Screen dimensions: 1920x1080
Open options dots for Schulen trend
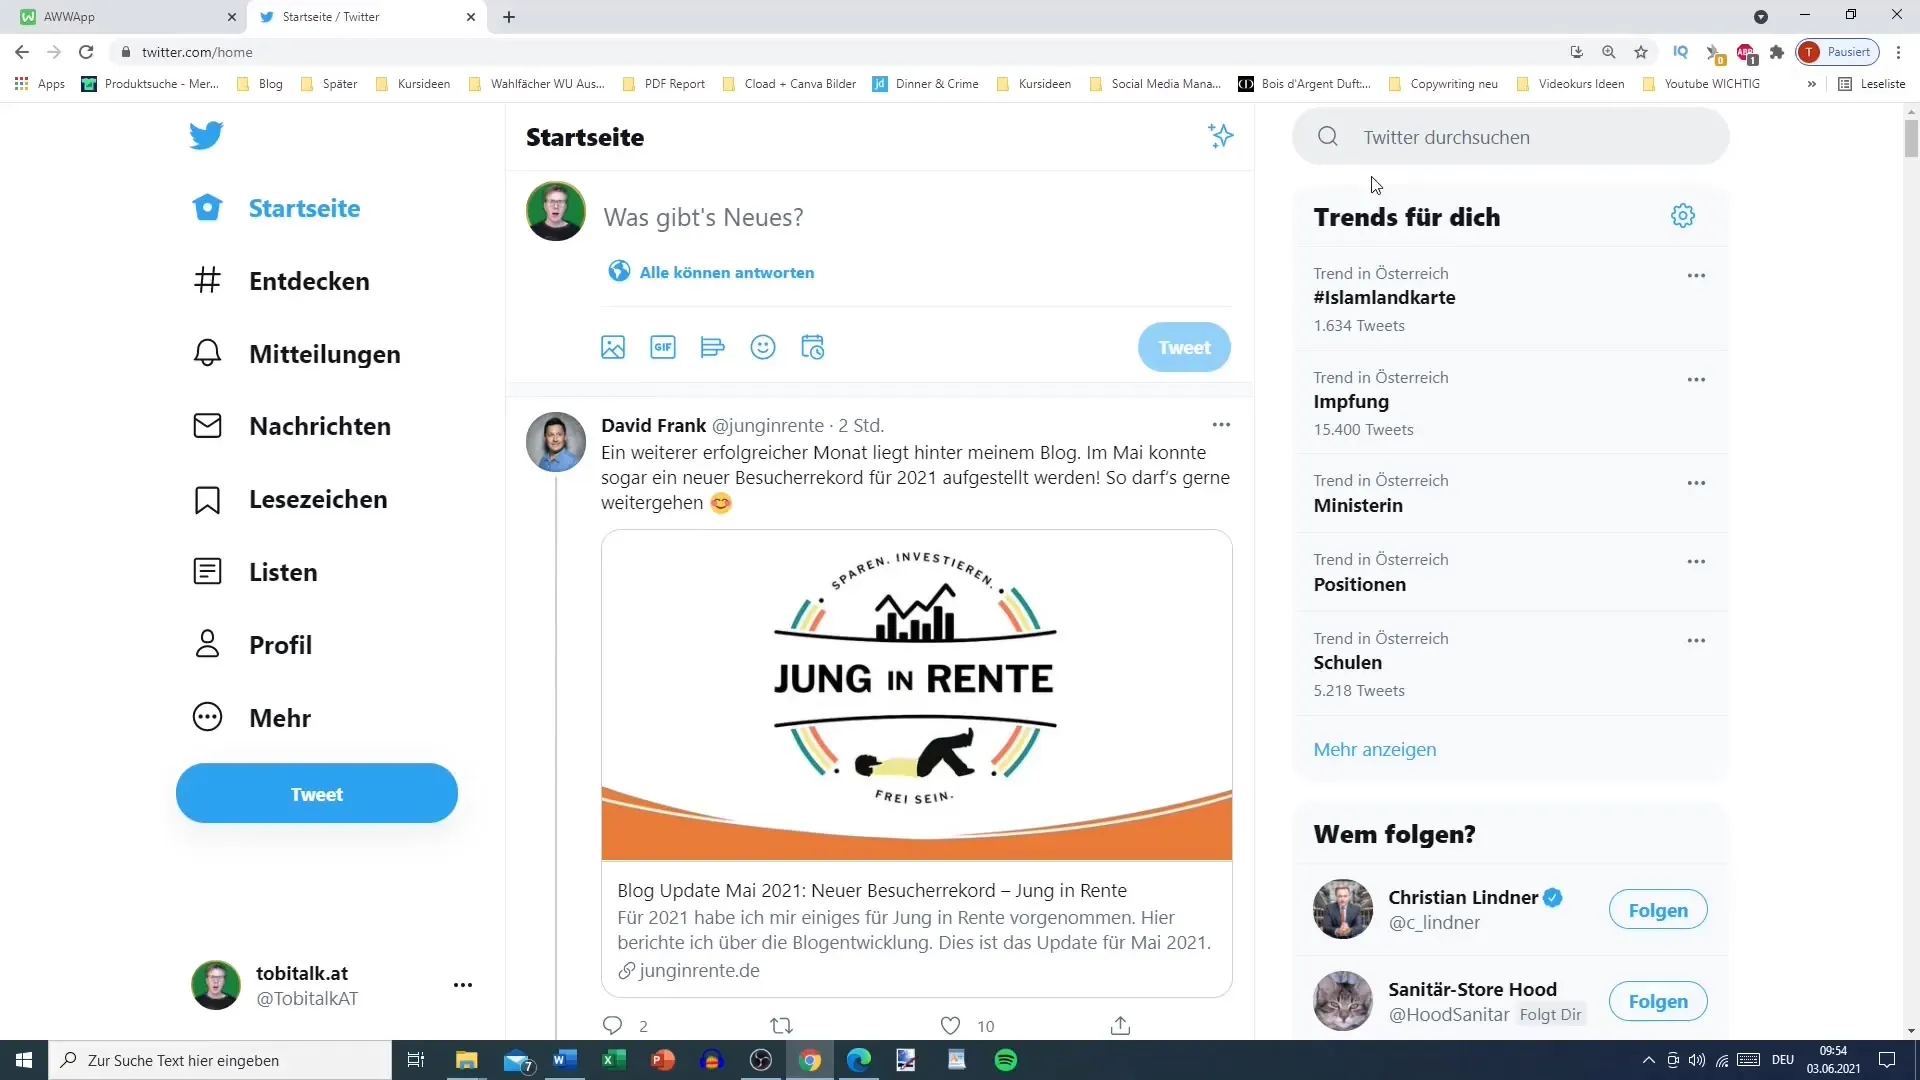[1696, 641]
